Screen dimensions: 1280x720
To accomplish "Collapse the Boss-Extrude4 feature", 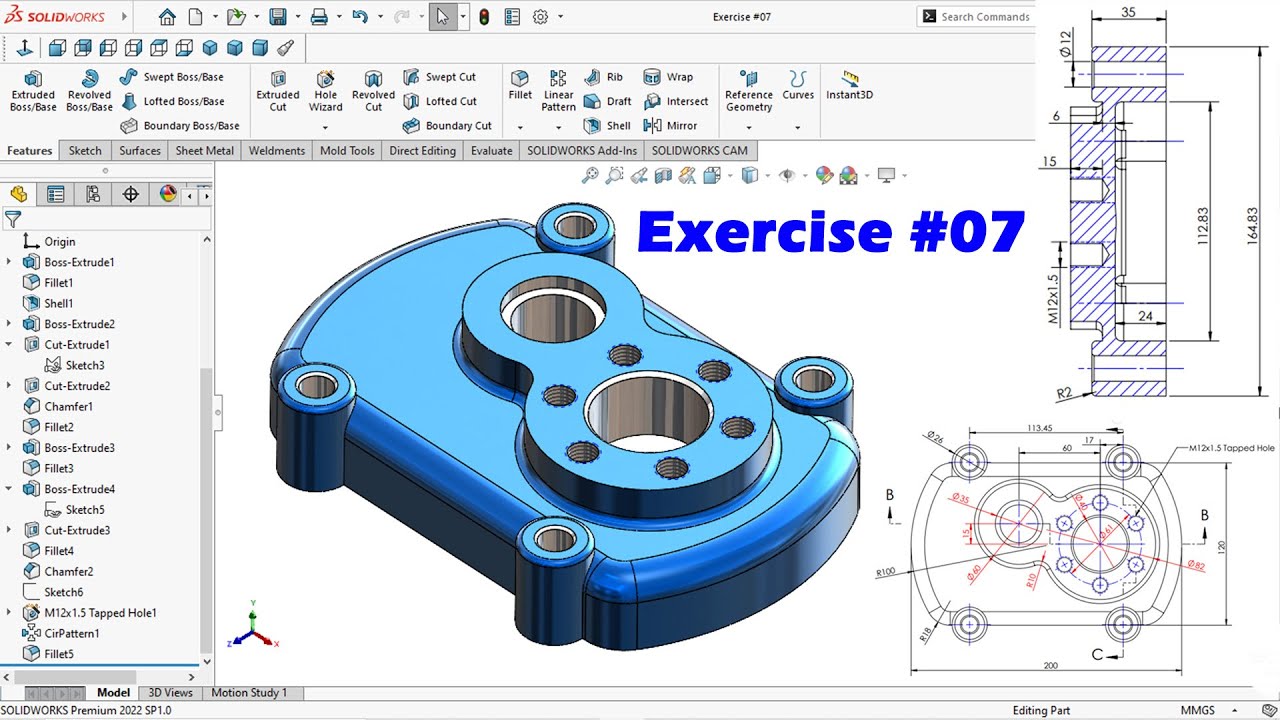I will (x=9, y=489).
